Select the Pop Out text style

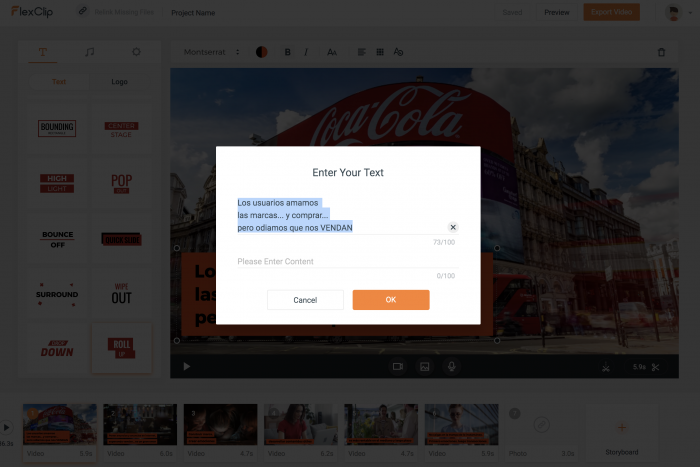[121, 183]
